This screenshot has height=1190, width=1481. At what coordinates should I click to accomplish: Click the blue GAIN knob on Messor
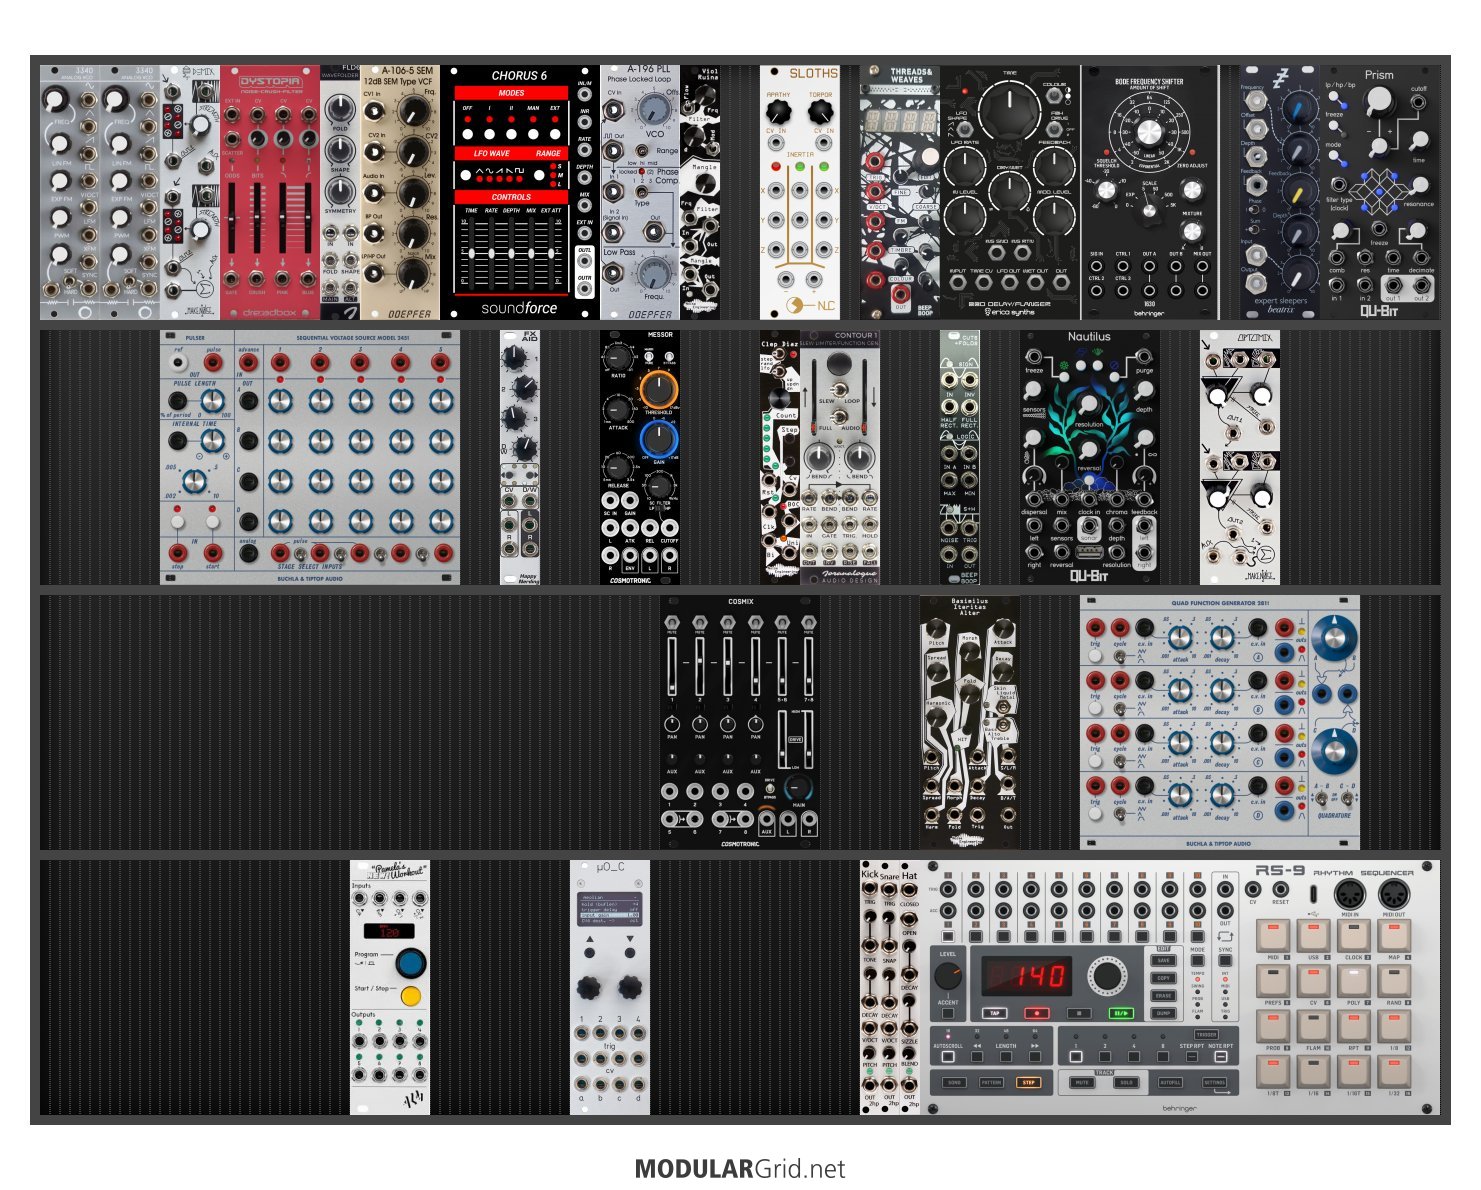[x=658, y=439]
